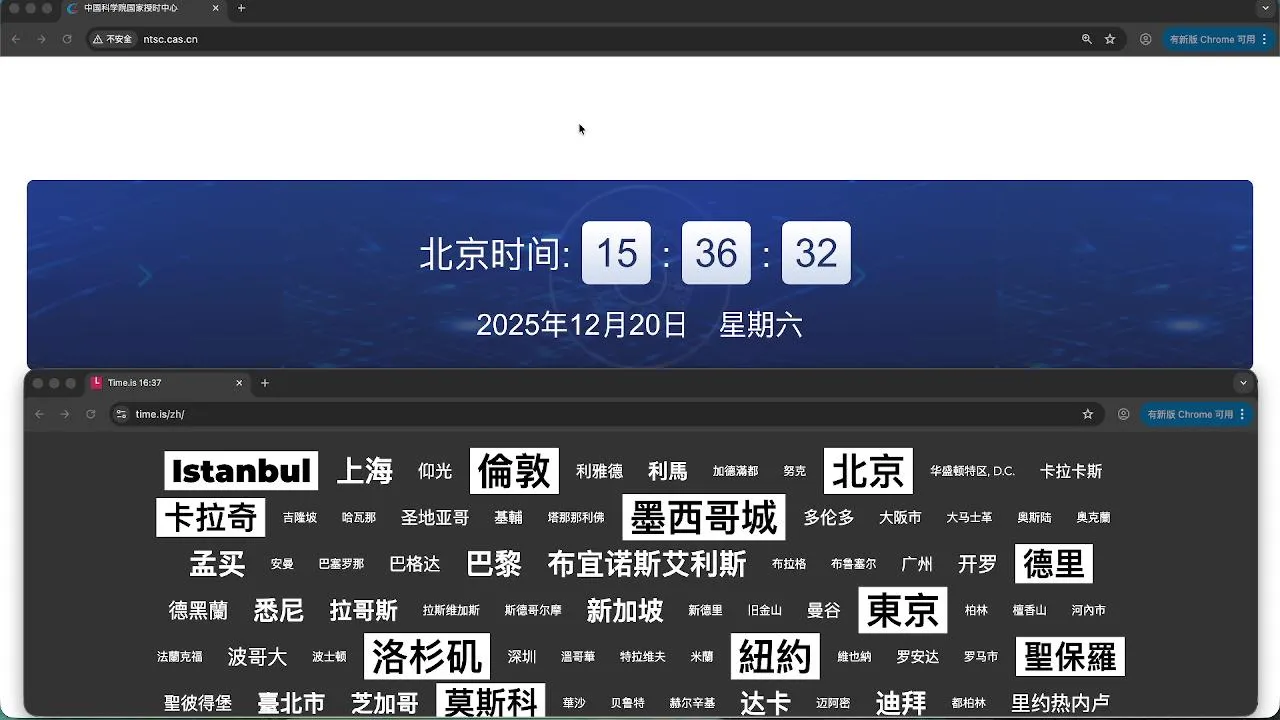Viewport: 1280px width, 720px height.
Task: Open the 仰光 city link
Action: [435, 471]
